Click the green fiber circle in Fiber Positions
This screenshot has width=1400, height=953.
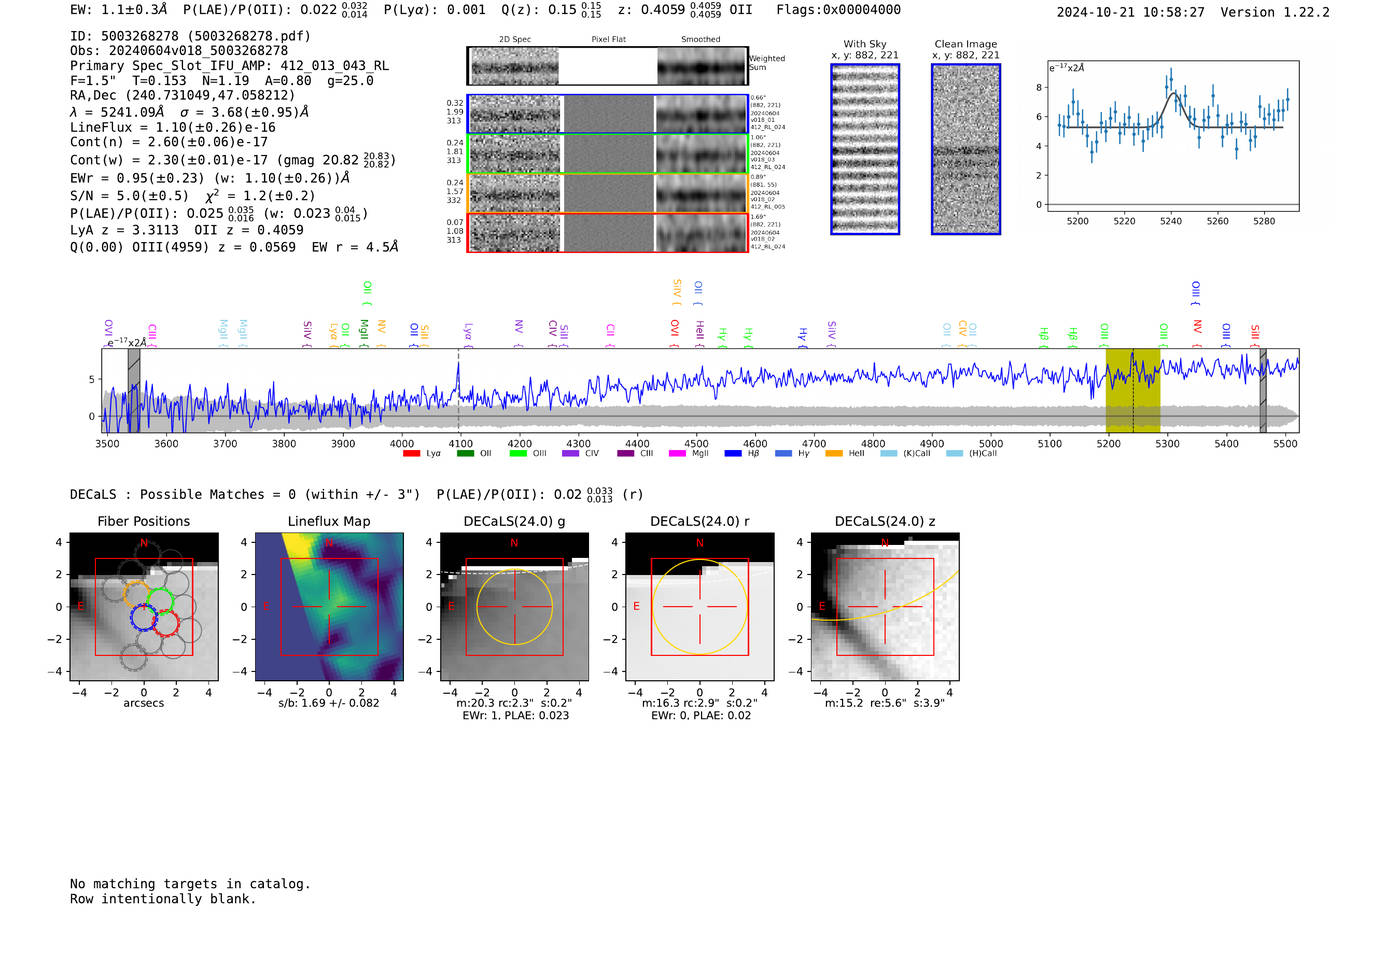160,601
